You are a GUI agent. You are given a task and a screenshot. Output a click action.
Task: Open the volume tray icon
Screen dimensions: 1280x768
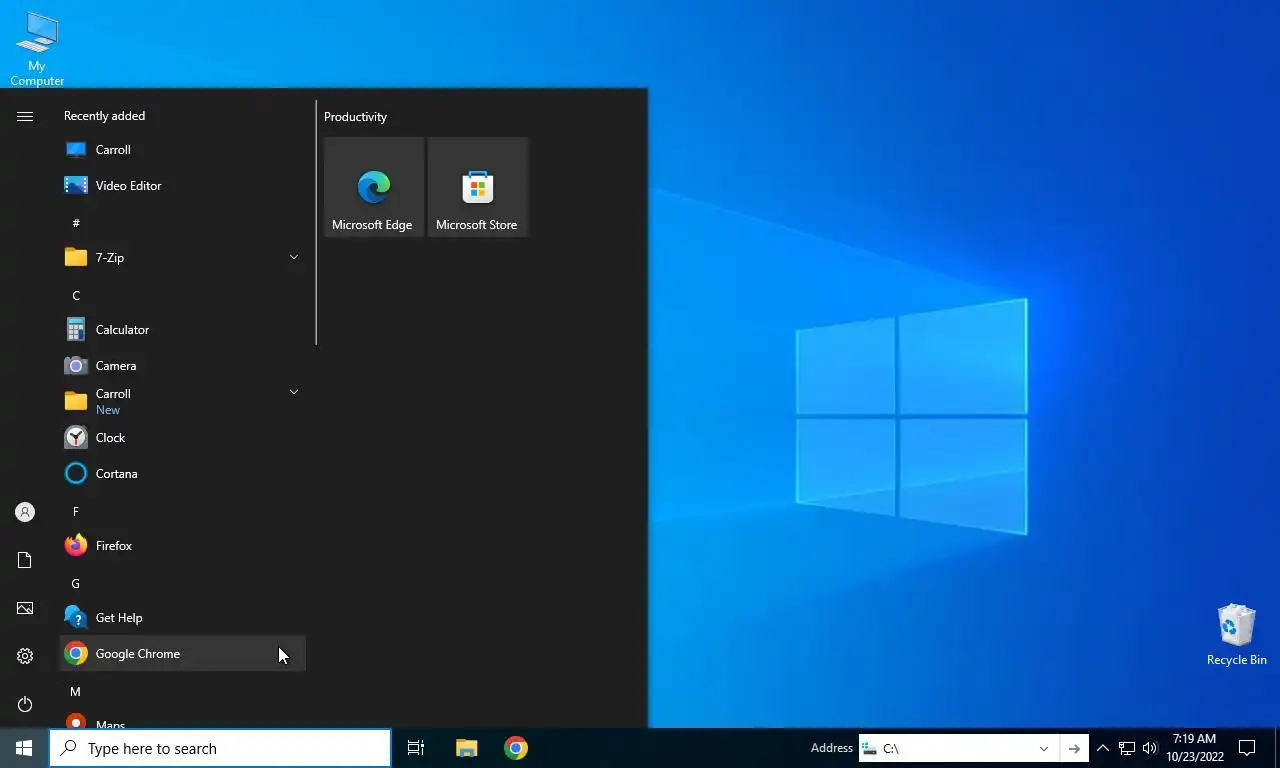pos(1150,748)
